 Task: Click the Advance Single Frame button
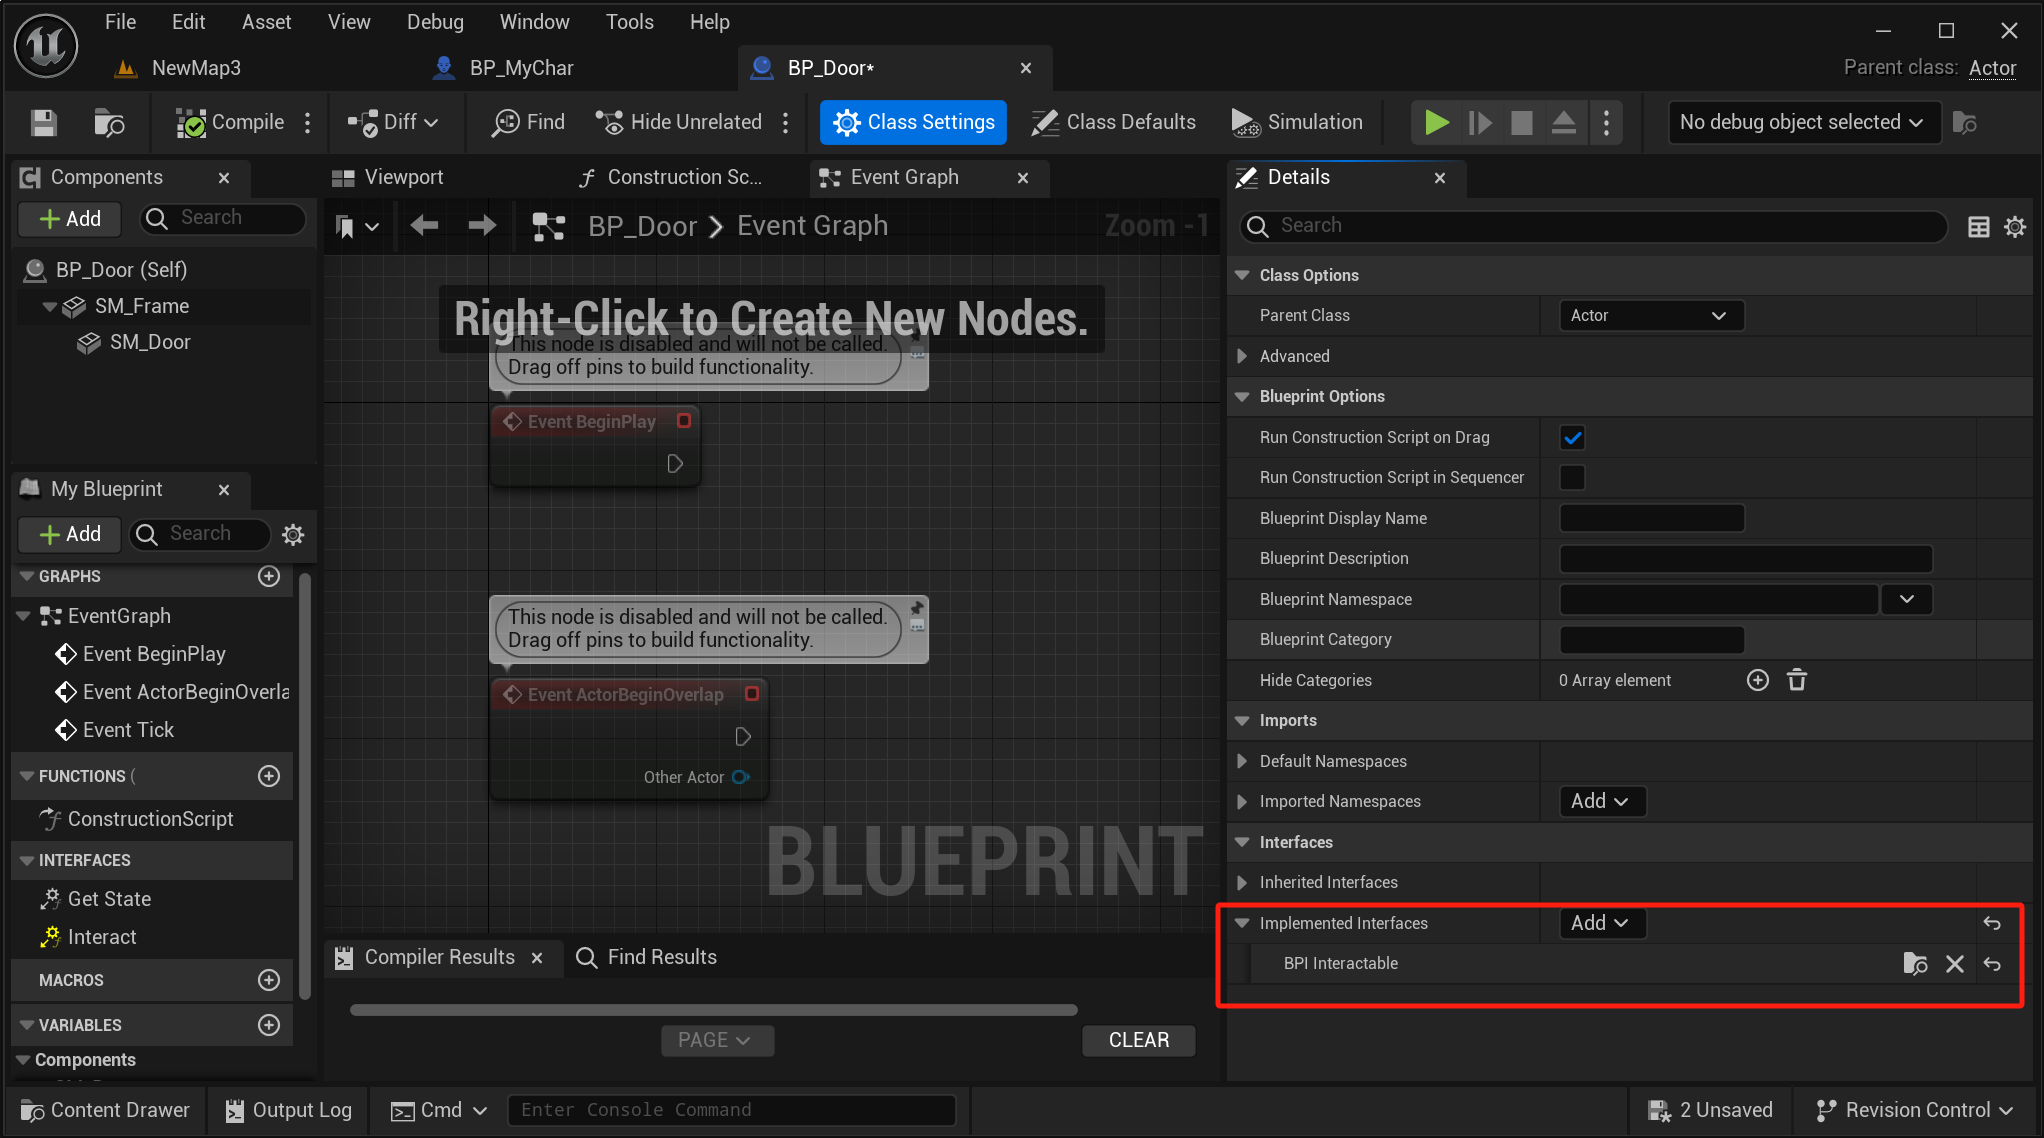tap(1480, 122)
